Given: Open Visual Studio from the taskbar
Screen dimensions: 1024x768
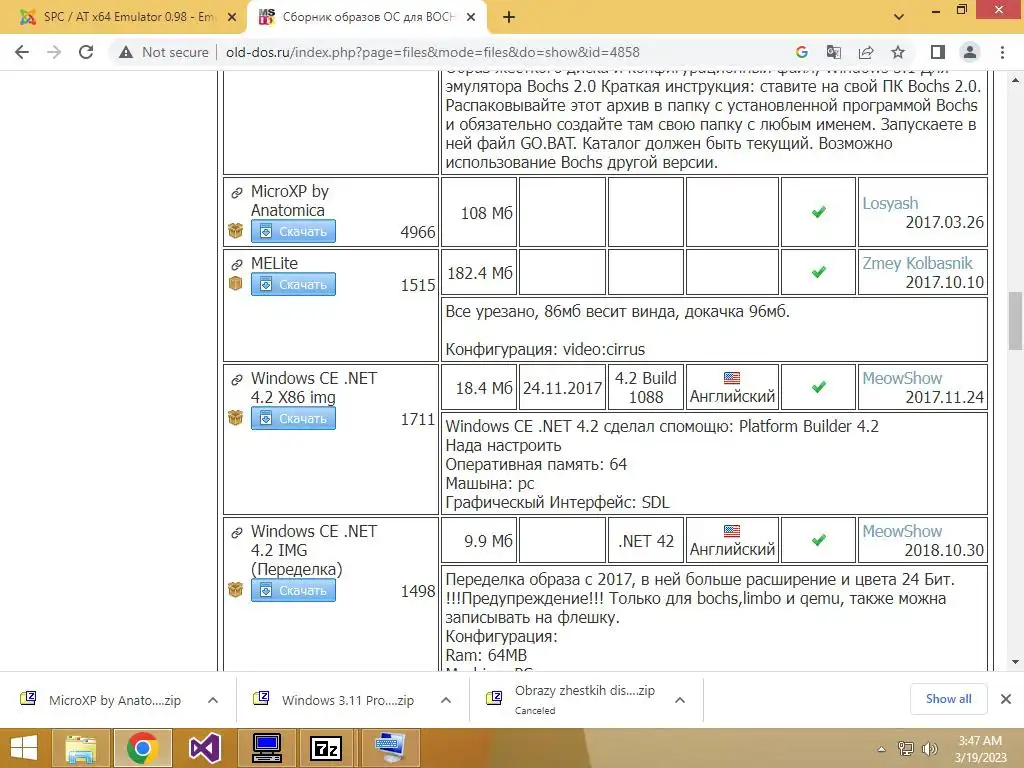Looking at the screenshot, I should [205, 748].
